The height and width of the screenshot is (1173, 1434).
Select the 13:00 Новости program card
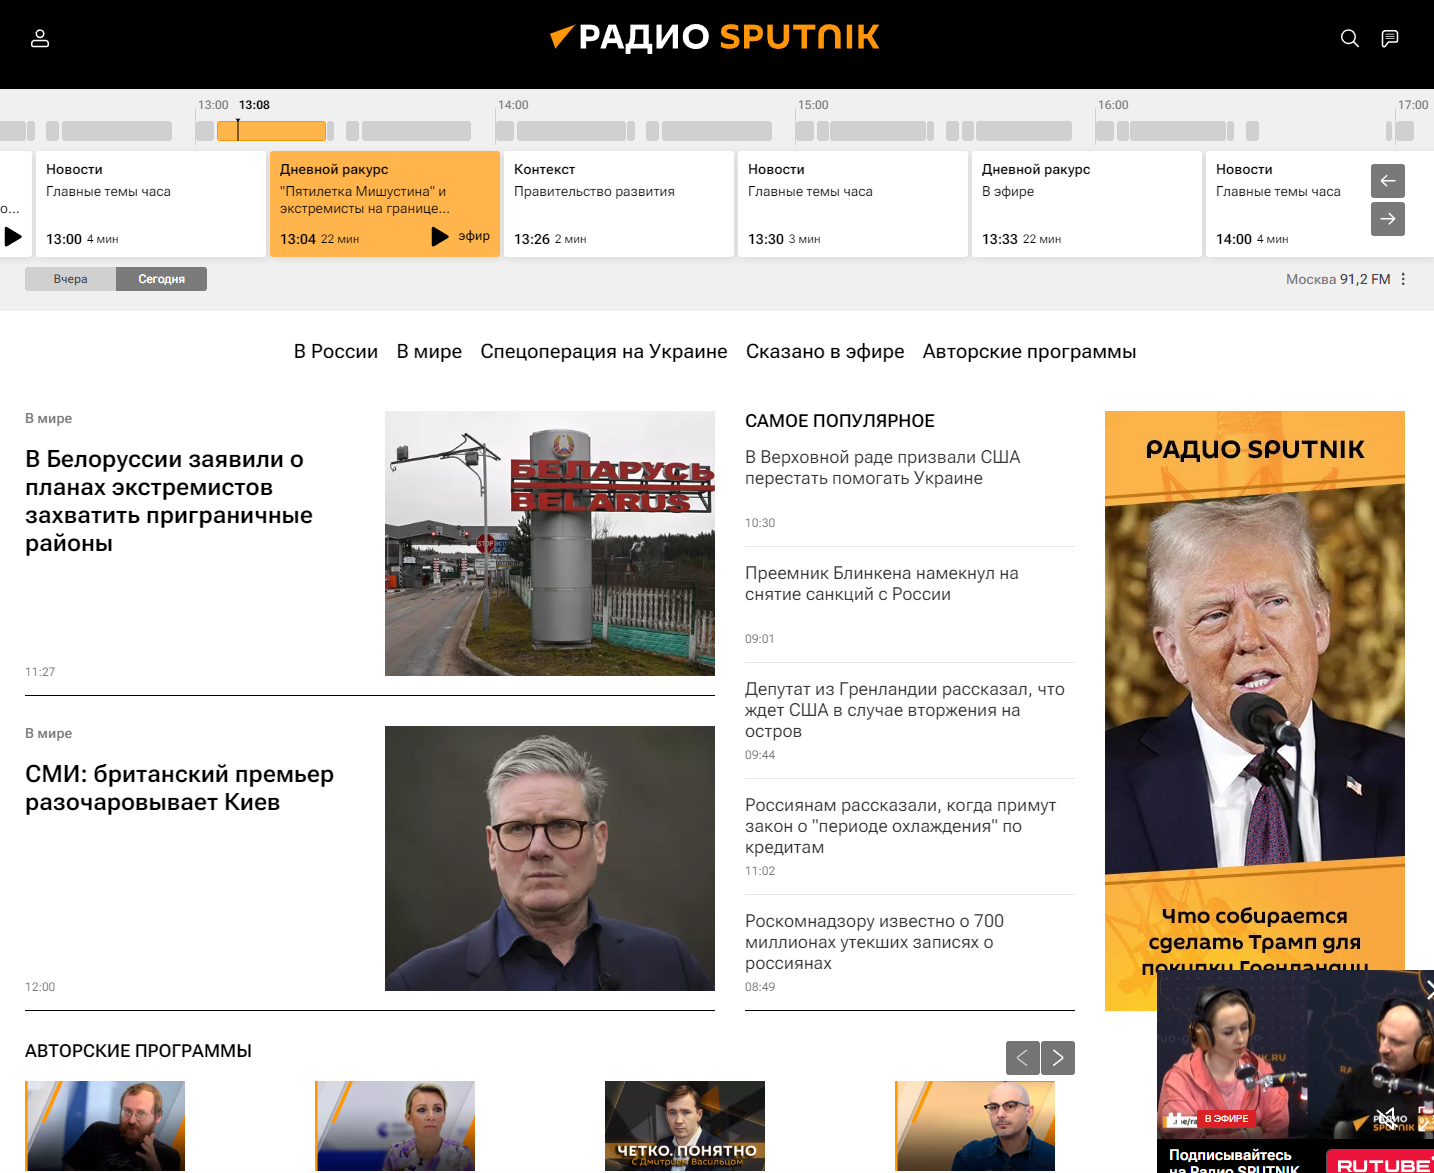tap(150, 204)
